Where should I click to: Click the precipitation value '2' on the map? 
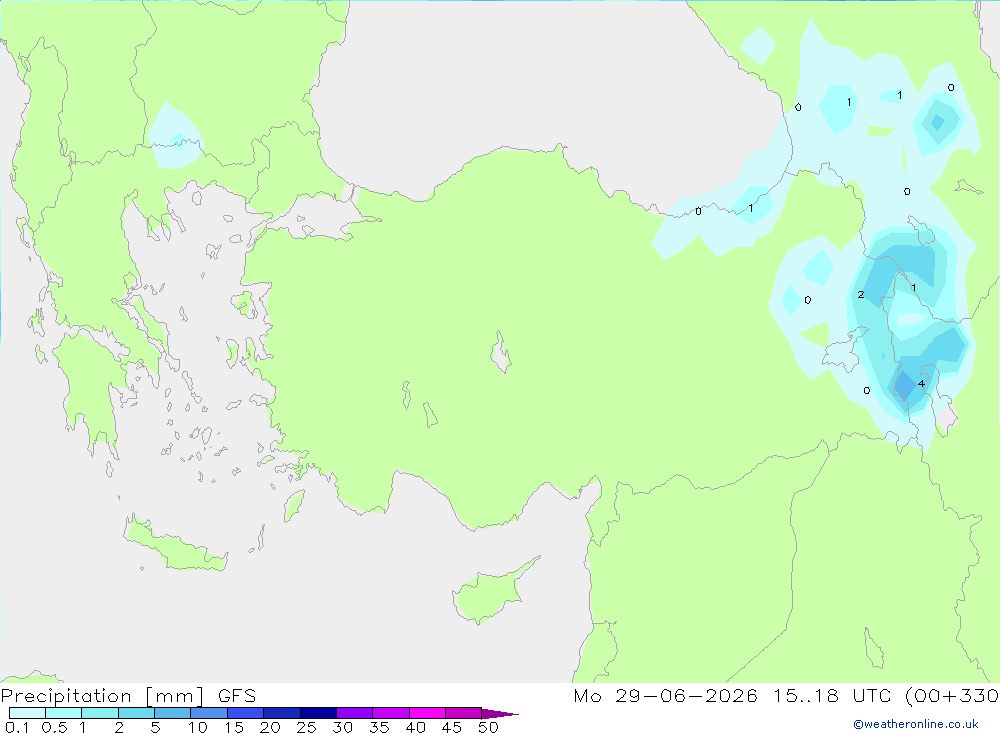point(861,294)
